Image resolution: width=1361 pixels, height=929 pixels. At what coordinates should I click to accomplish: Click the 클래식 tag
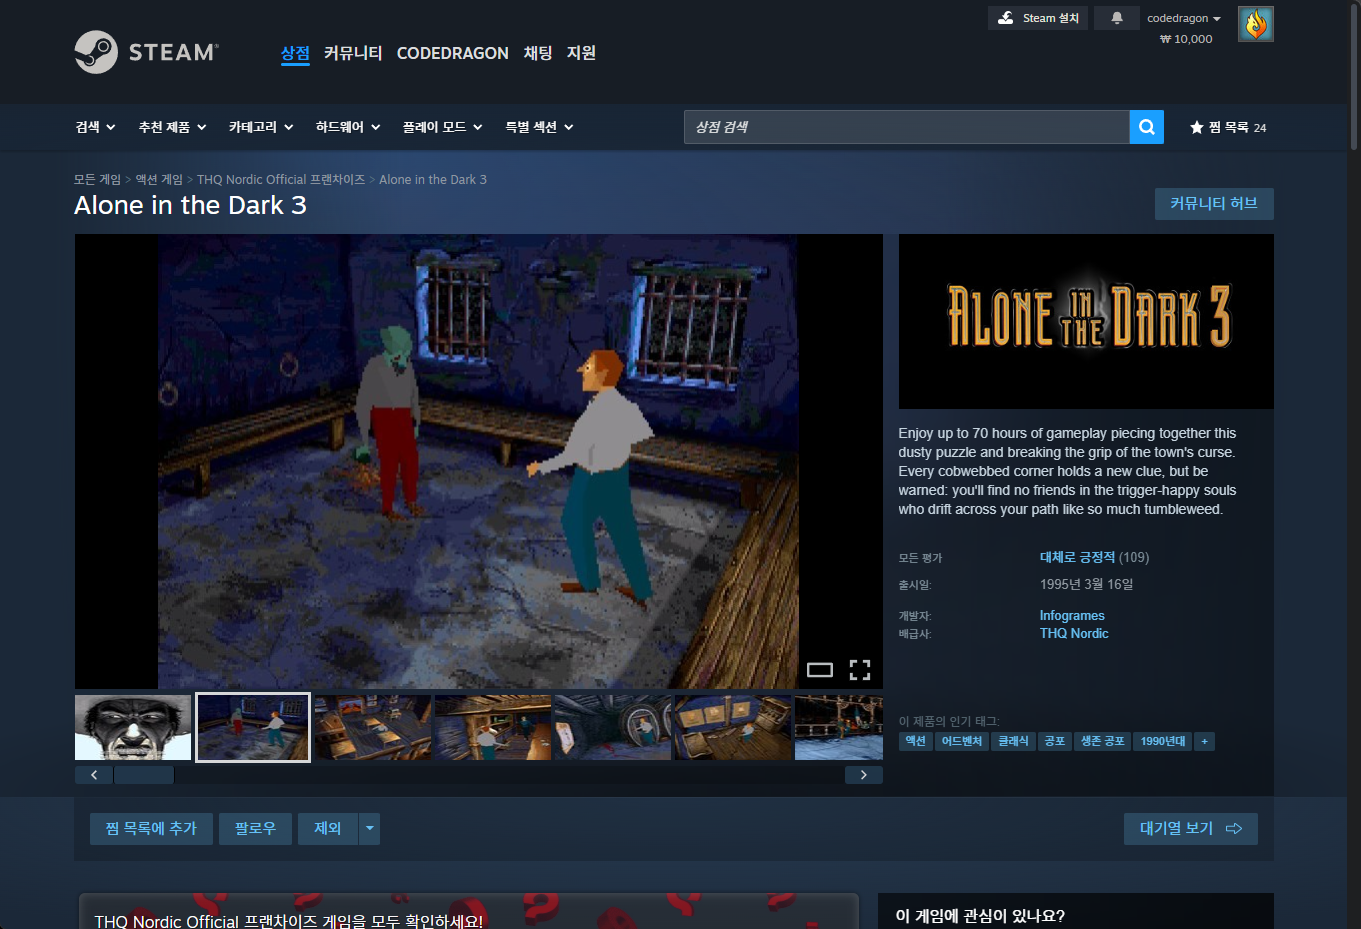tap(1013, 741)
